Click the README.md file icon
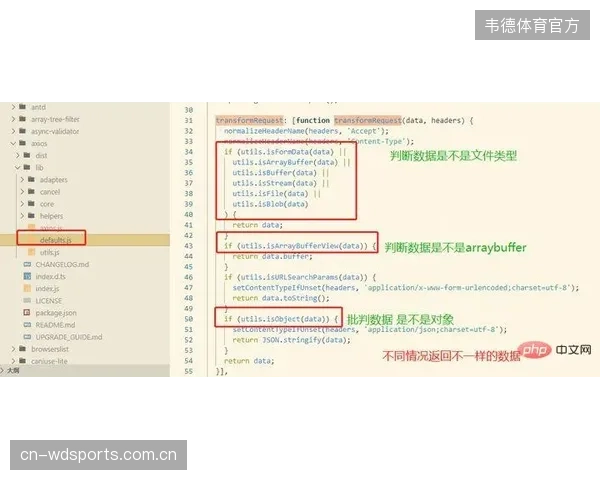This screenshot has height=480, width=600. click(x=27, y=325)
